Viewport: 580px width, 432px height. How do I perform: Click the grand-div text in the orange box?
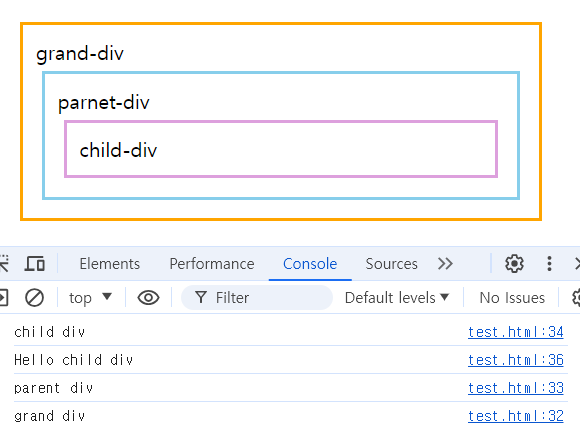coord(80,54)
